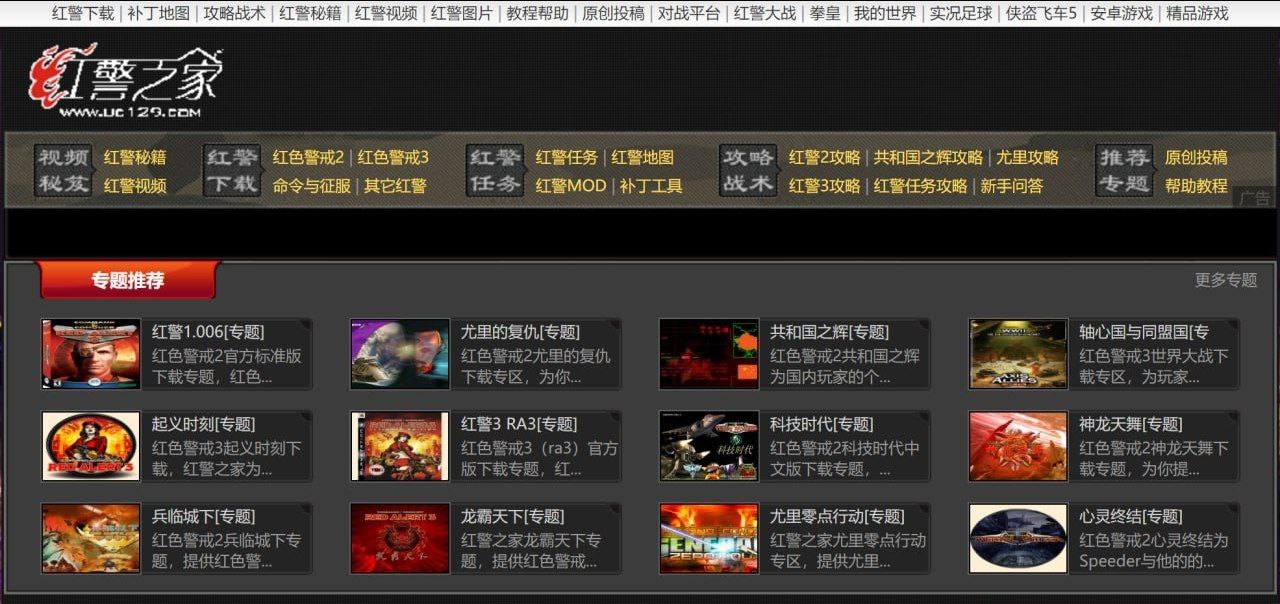Open the 红警任务 nav link

(567, 157)
